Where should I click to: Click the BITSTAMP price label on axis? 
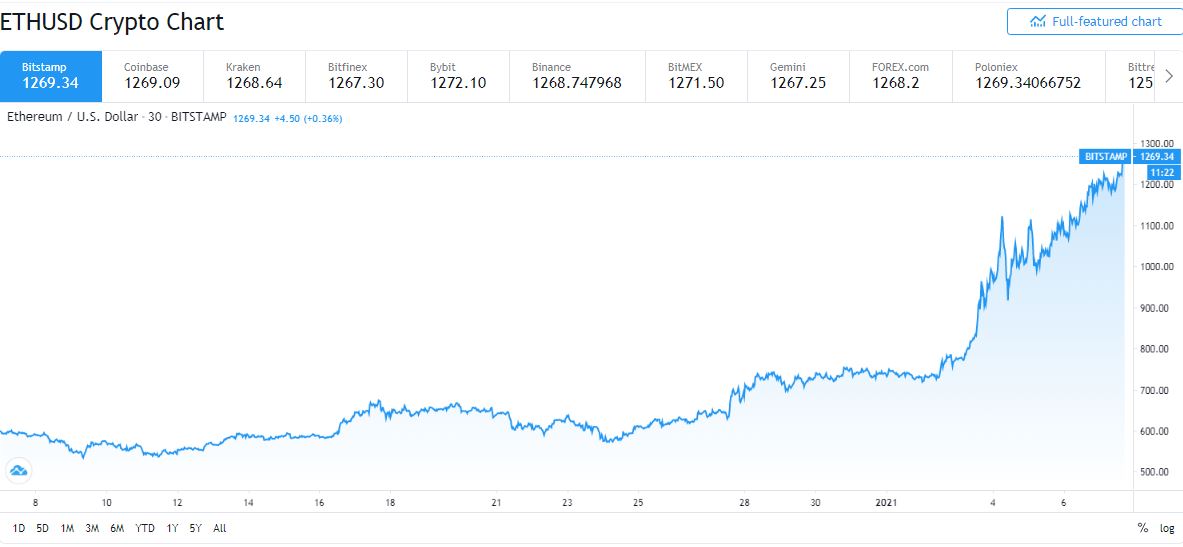1105,157
